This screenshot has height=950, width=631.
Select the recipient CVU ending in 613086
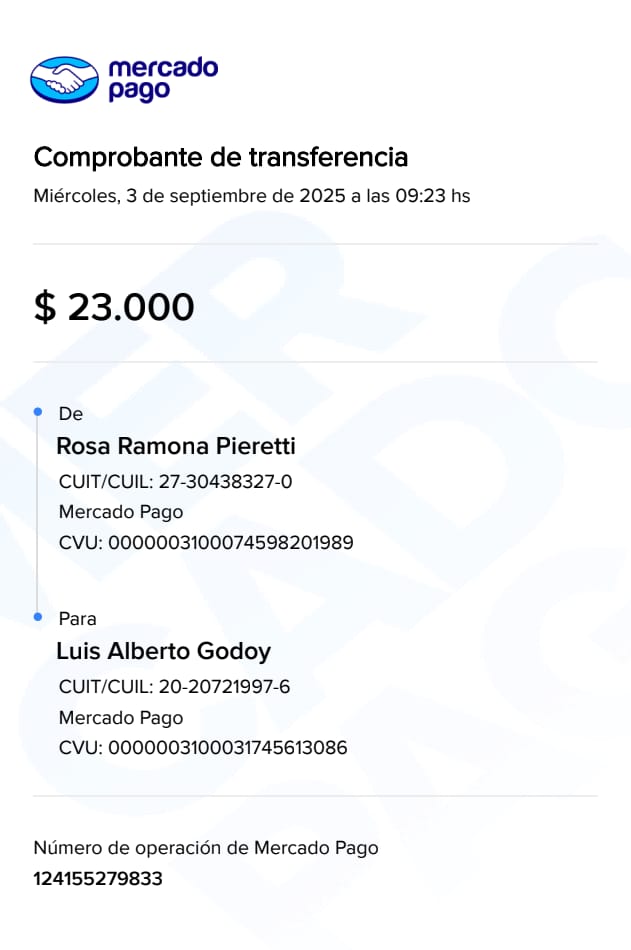(203, 748)
